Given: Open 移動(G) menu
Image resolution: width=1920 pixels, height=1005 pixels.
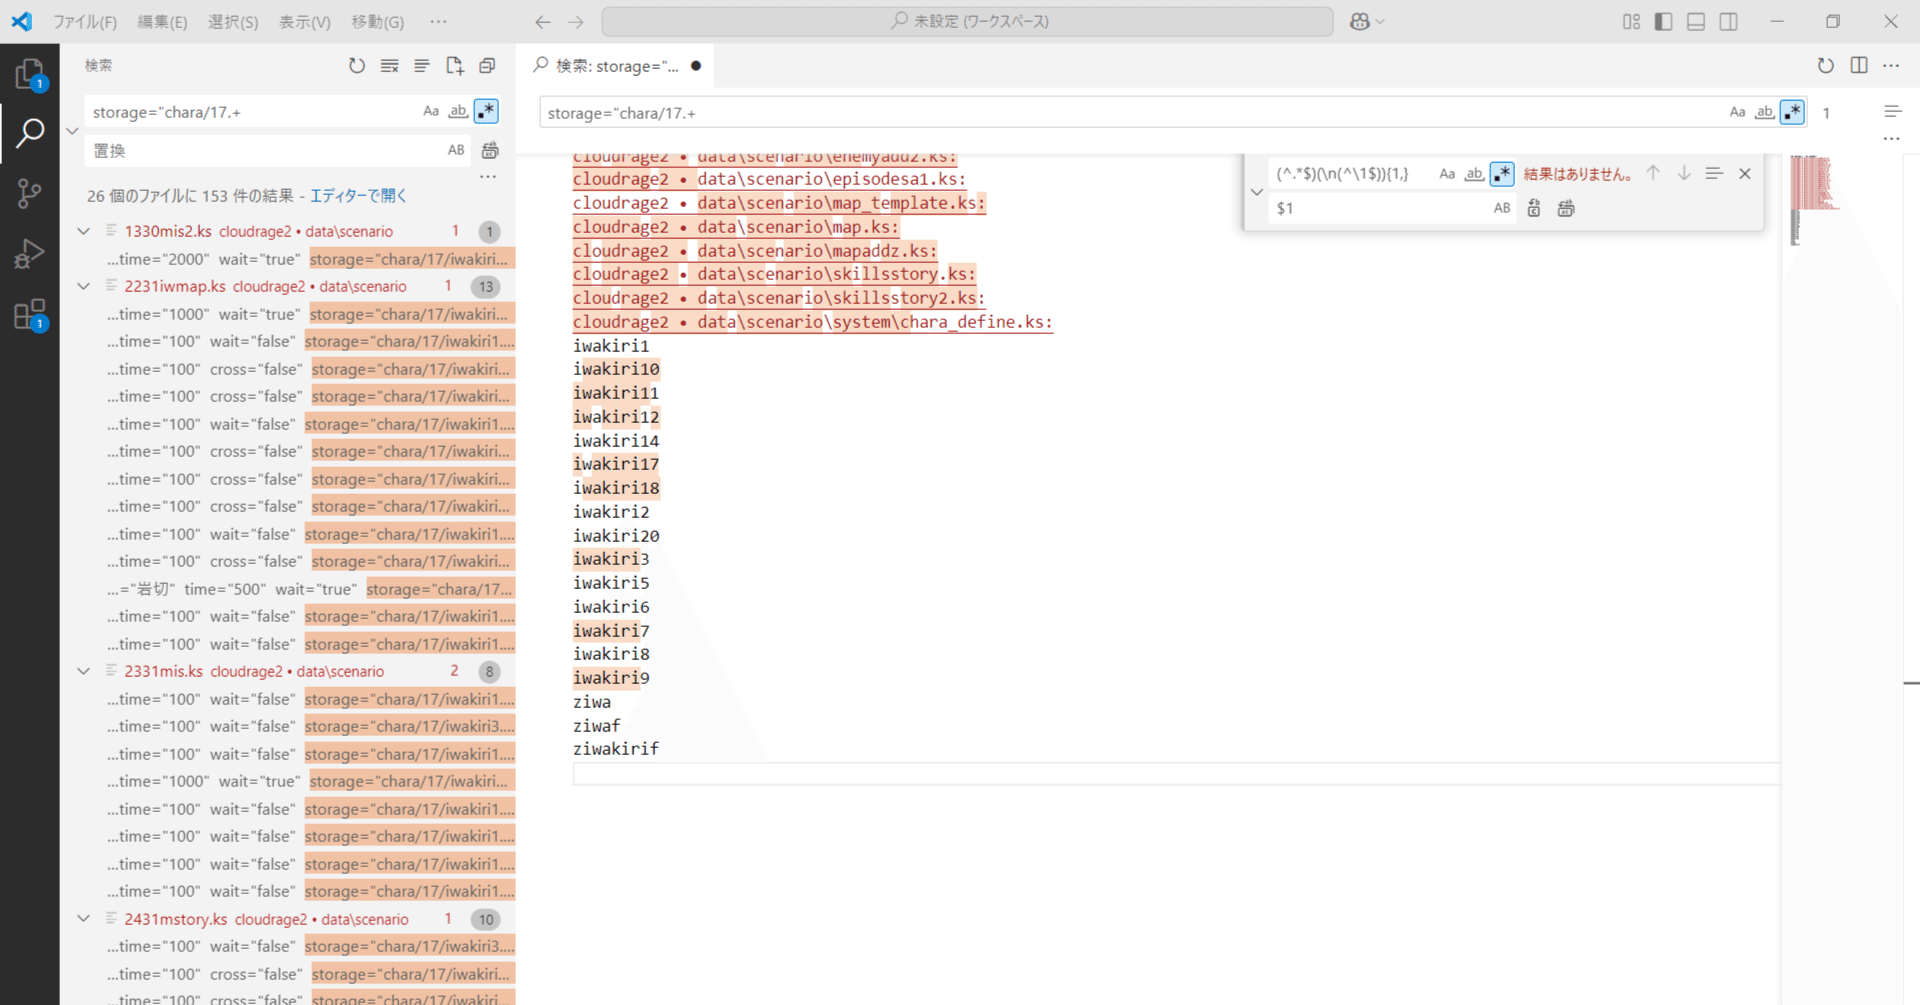Looking at the screenshot, I should [378, 21].
